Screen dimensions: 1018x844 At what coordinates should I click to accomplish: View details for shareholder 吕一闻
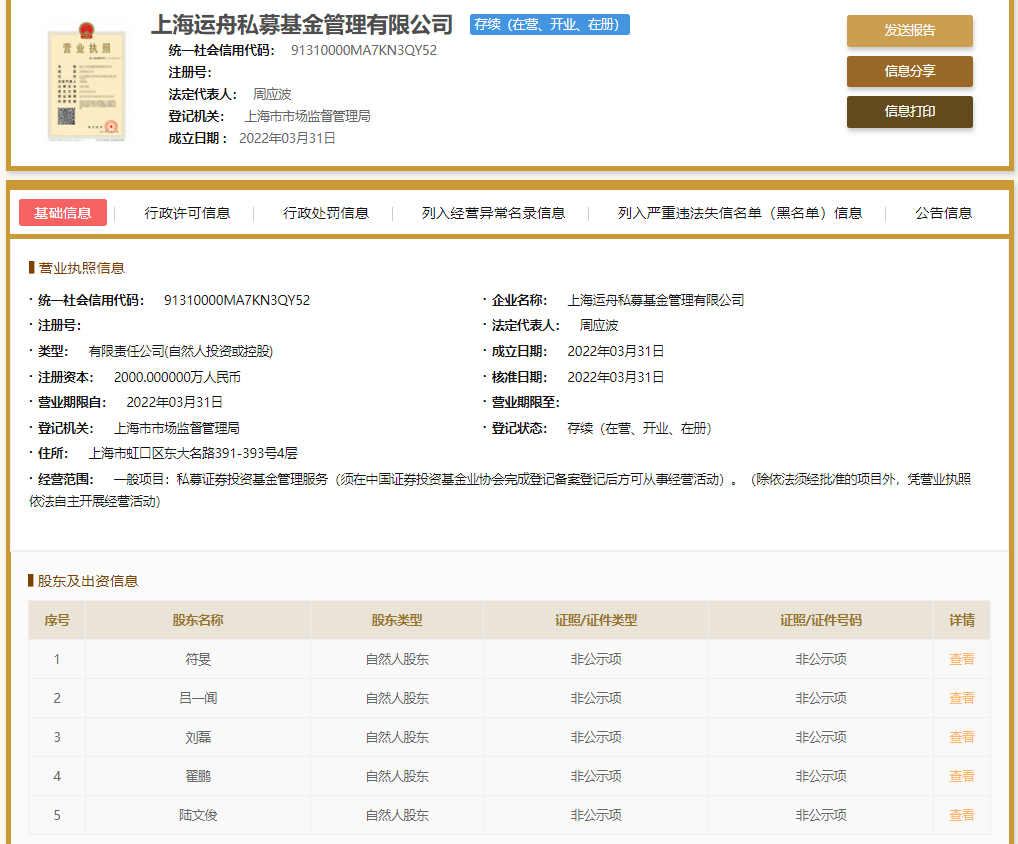[x=961, y=698]
